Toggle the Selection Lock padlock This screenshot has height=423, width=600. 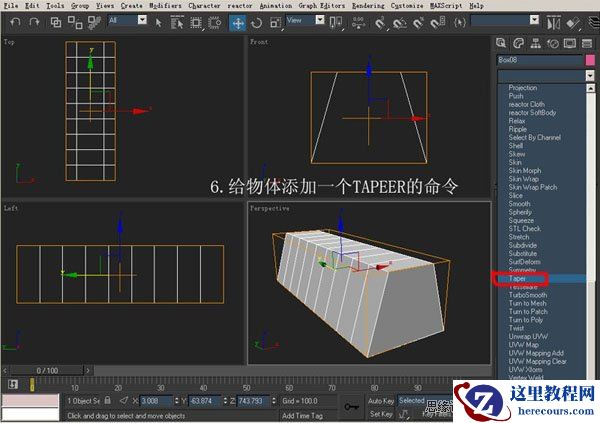click(x=108, y=400)
